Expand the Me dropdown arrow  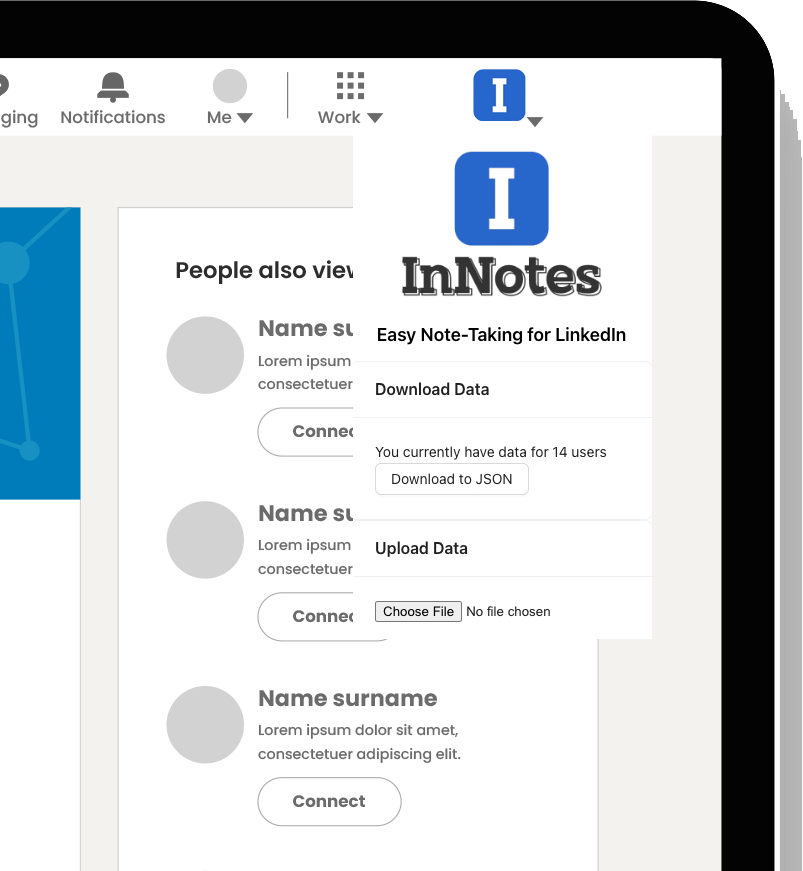(x=245, y=118)
